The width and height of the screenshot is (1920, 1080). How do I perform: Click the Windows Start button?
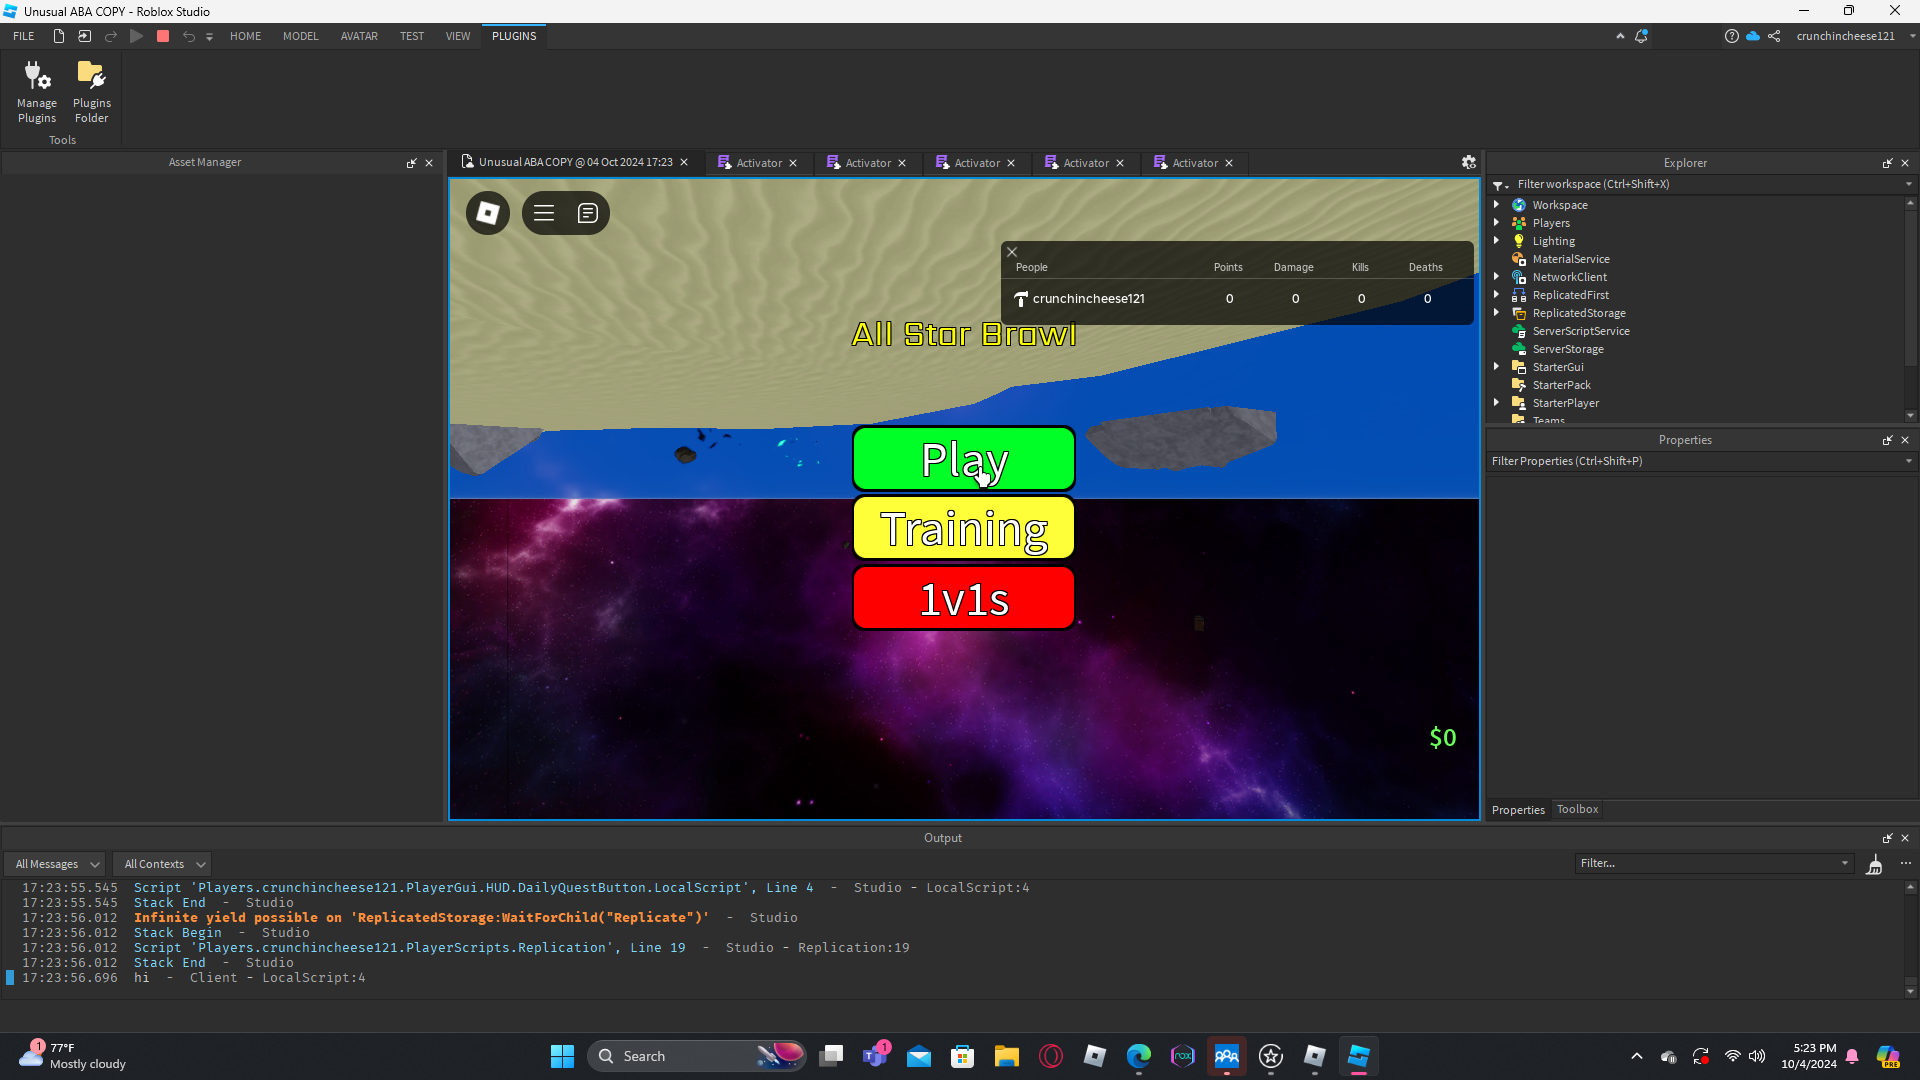tap(562, 1056)
